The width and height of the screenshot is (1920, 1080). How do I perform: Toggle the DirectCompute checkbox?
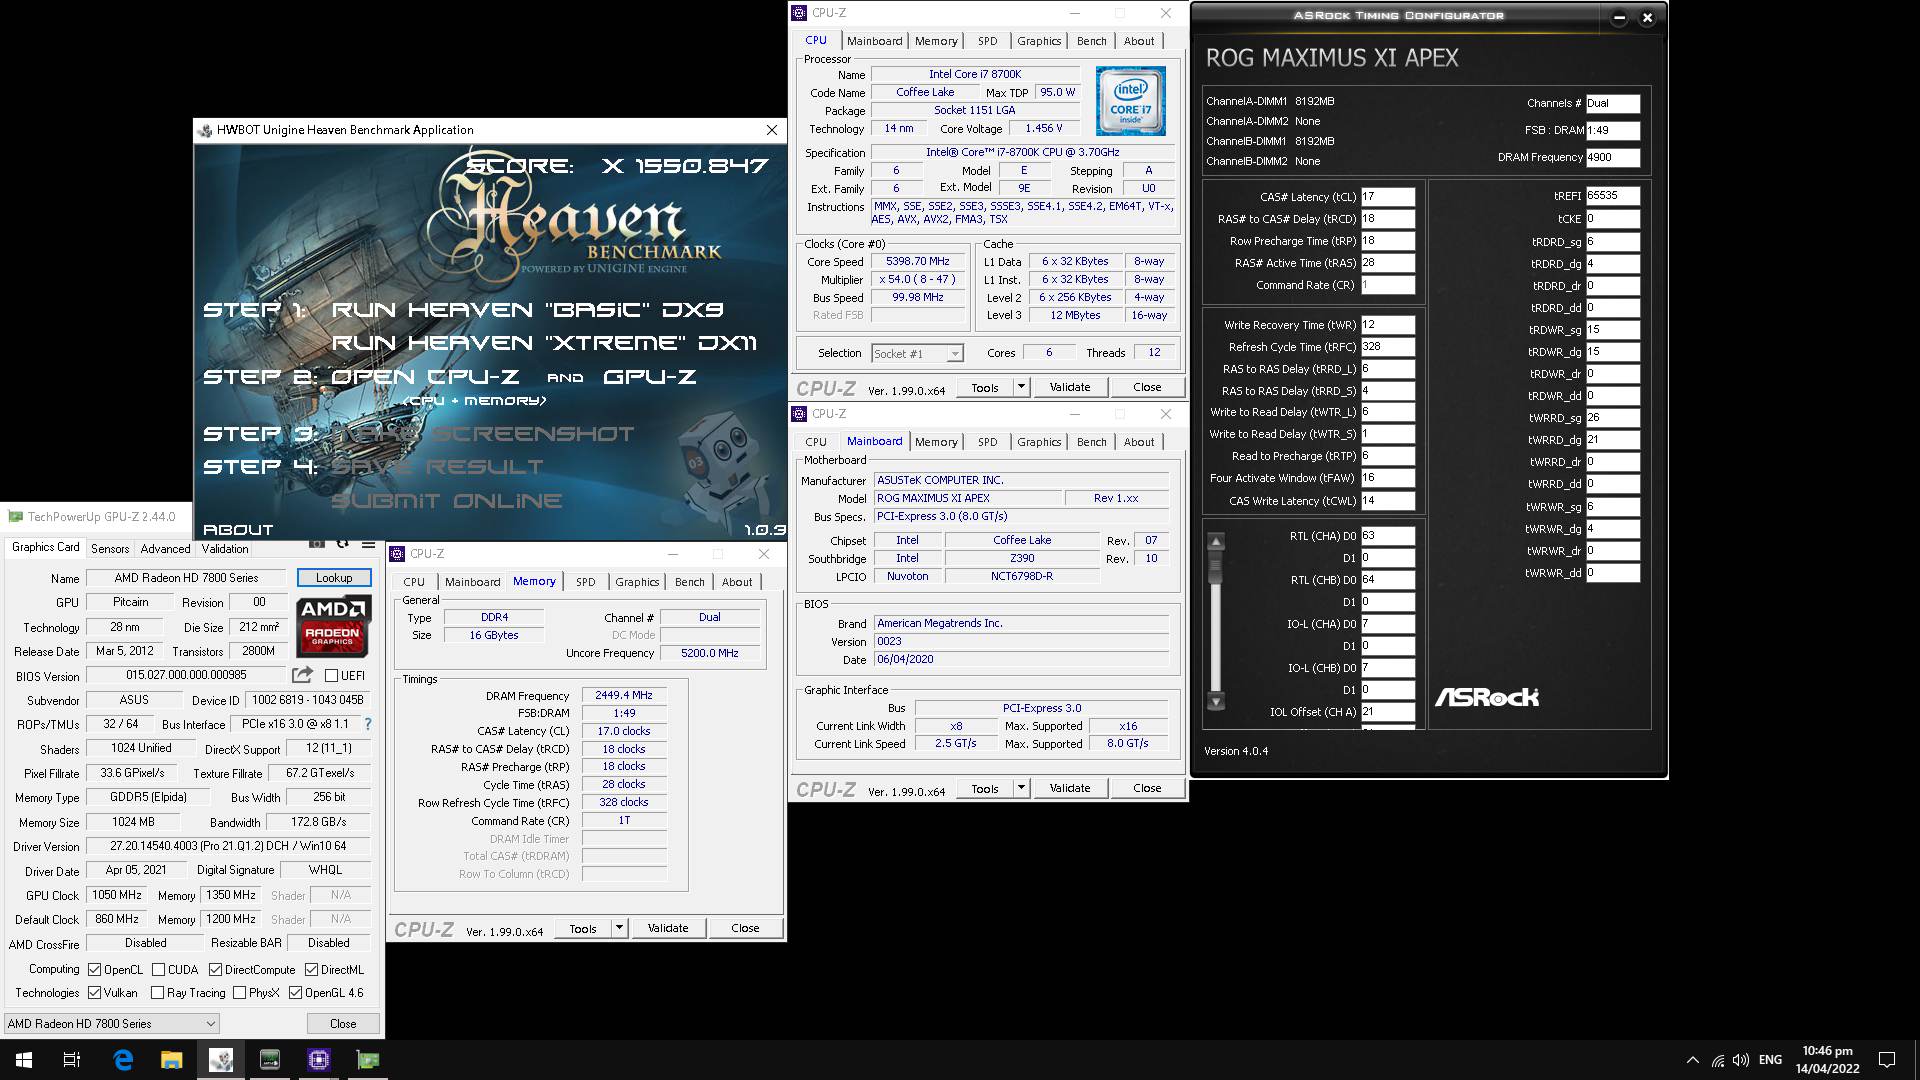tap(215, 970)
